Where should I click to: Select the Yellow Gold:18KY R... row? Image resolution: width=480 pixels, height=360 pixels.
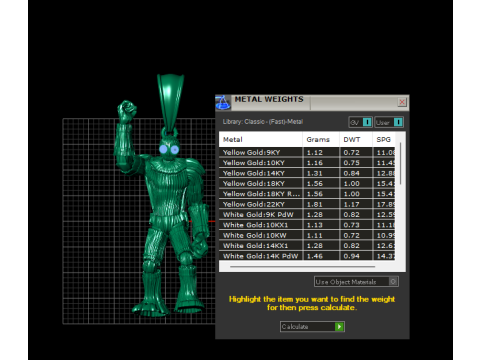[307, 194]
